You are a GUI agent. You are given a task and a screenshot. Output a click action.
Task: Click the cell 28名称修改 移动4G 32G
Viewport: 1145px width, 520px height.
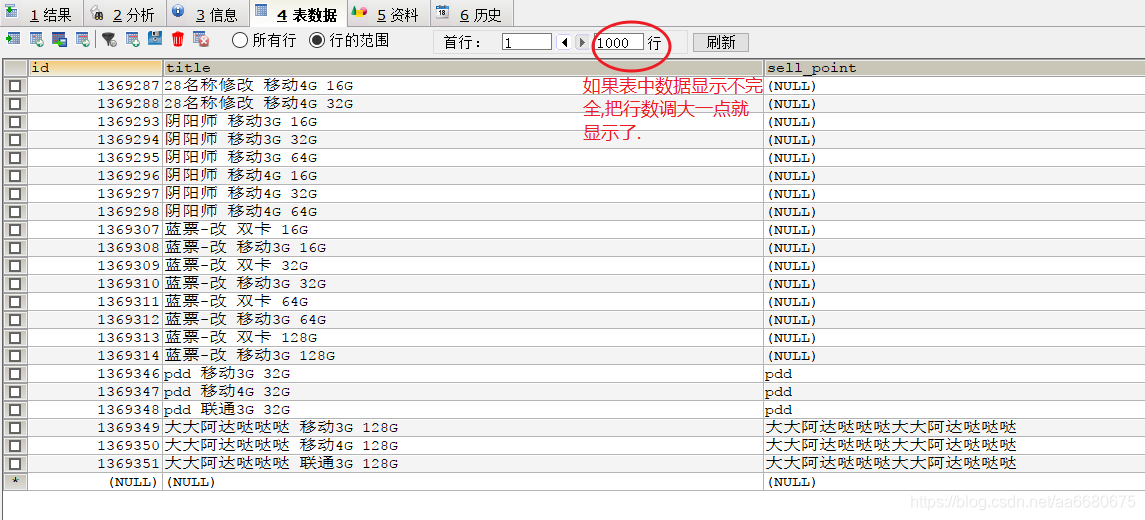click(x=463, y=104)
